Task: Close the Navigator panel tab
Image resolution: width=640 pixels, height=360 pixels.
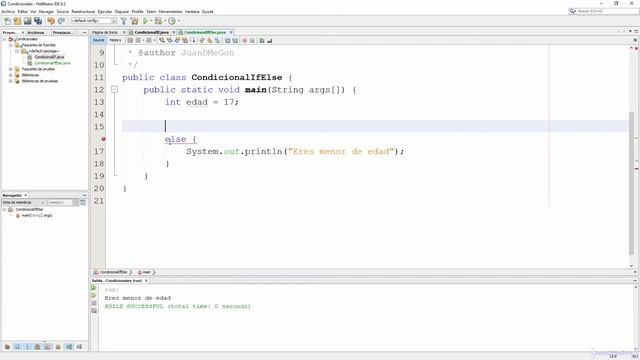Action: coord(26,196)
